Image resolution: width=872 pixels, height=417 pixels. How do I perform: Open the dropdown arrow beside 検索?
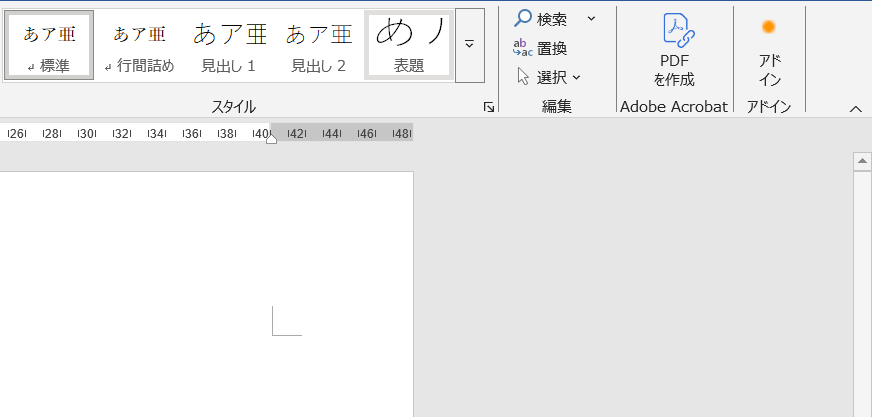pos(591,18)
